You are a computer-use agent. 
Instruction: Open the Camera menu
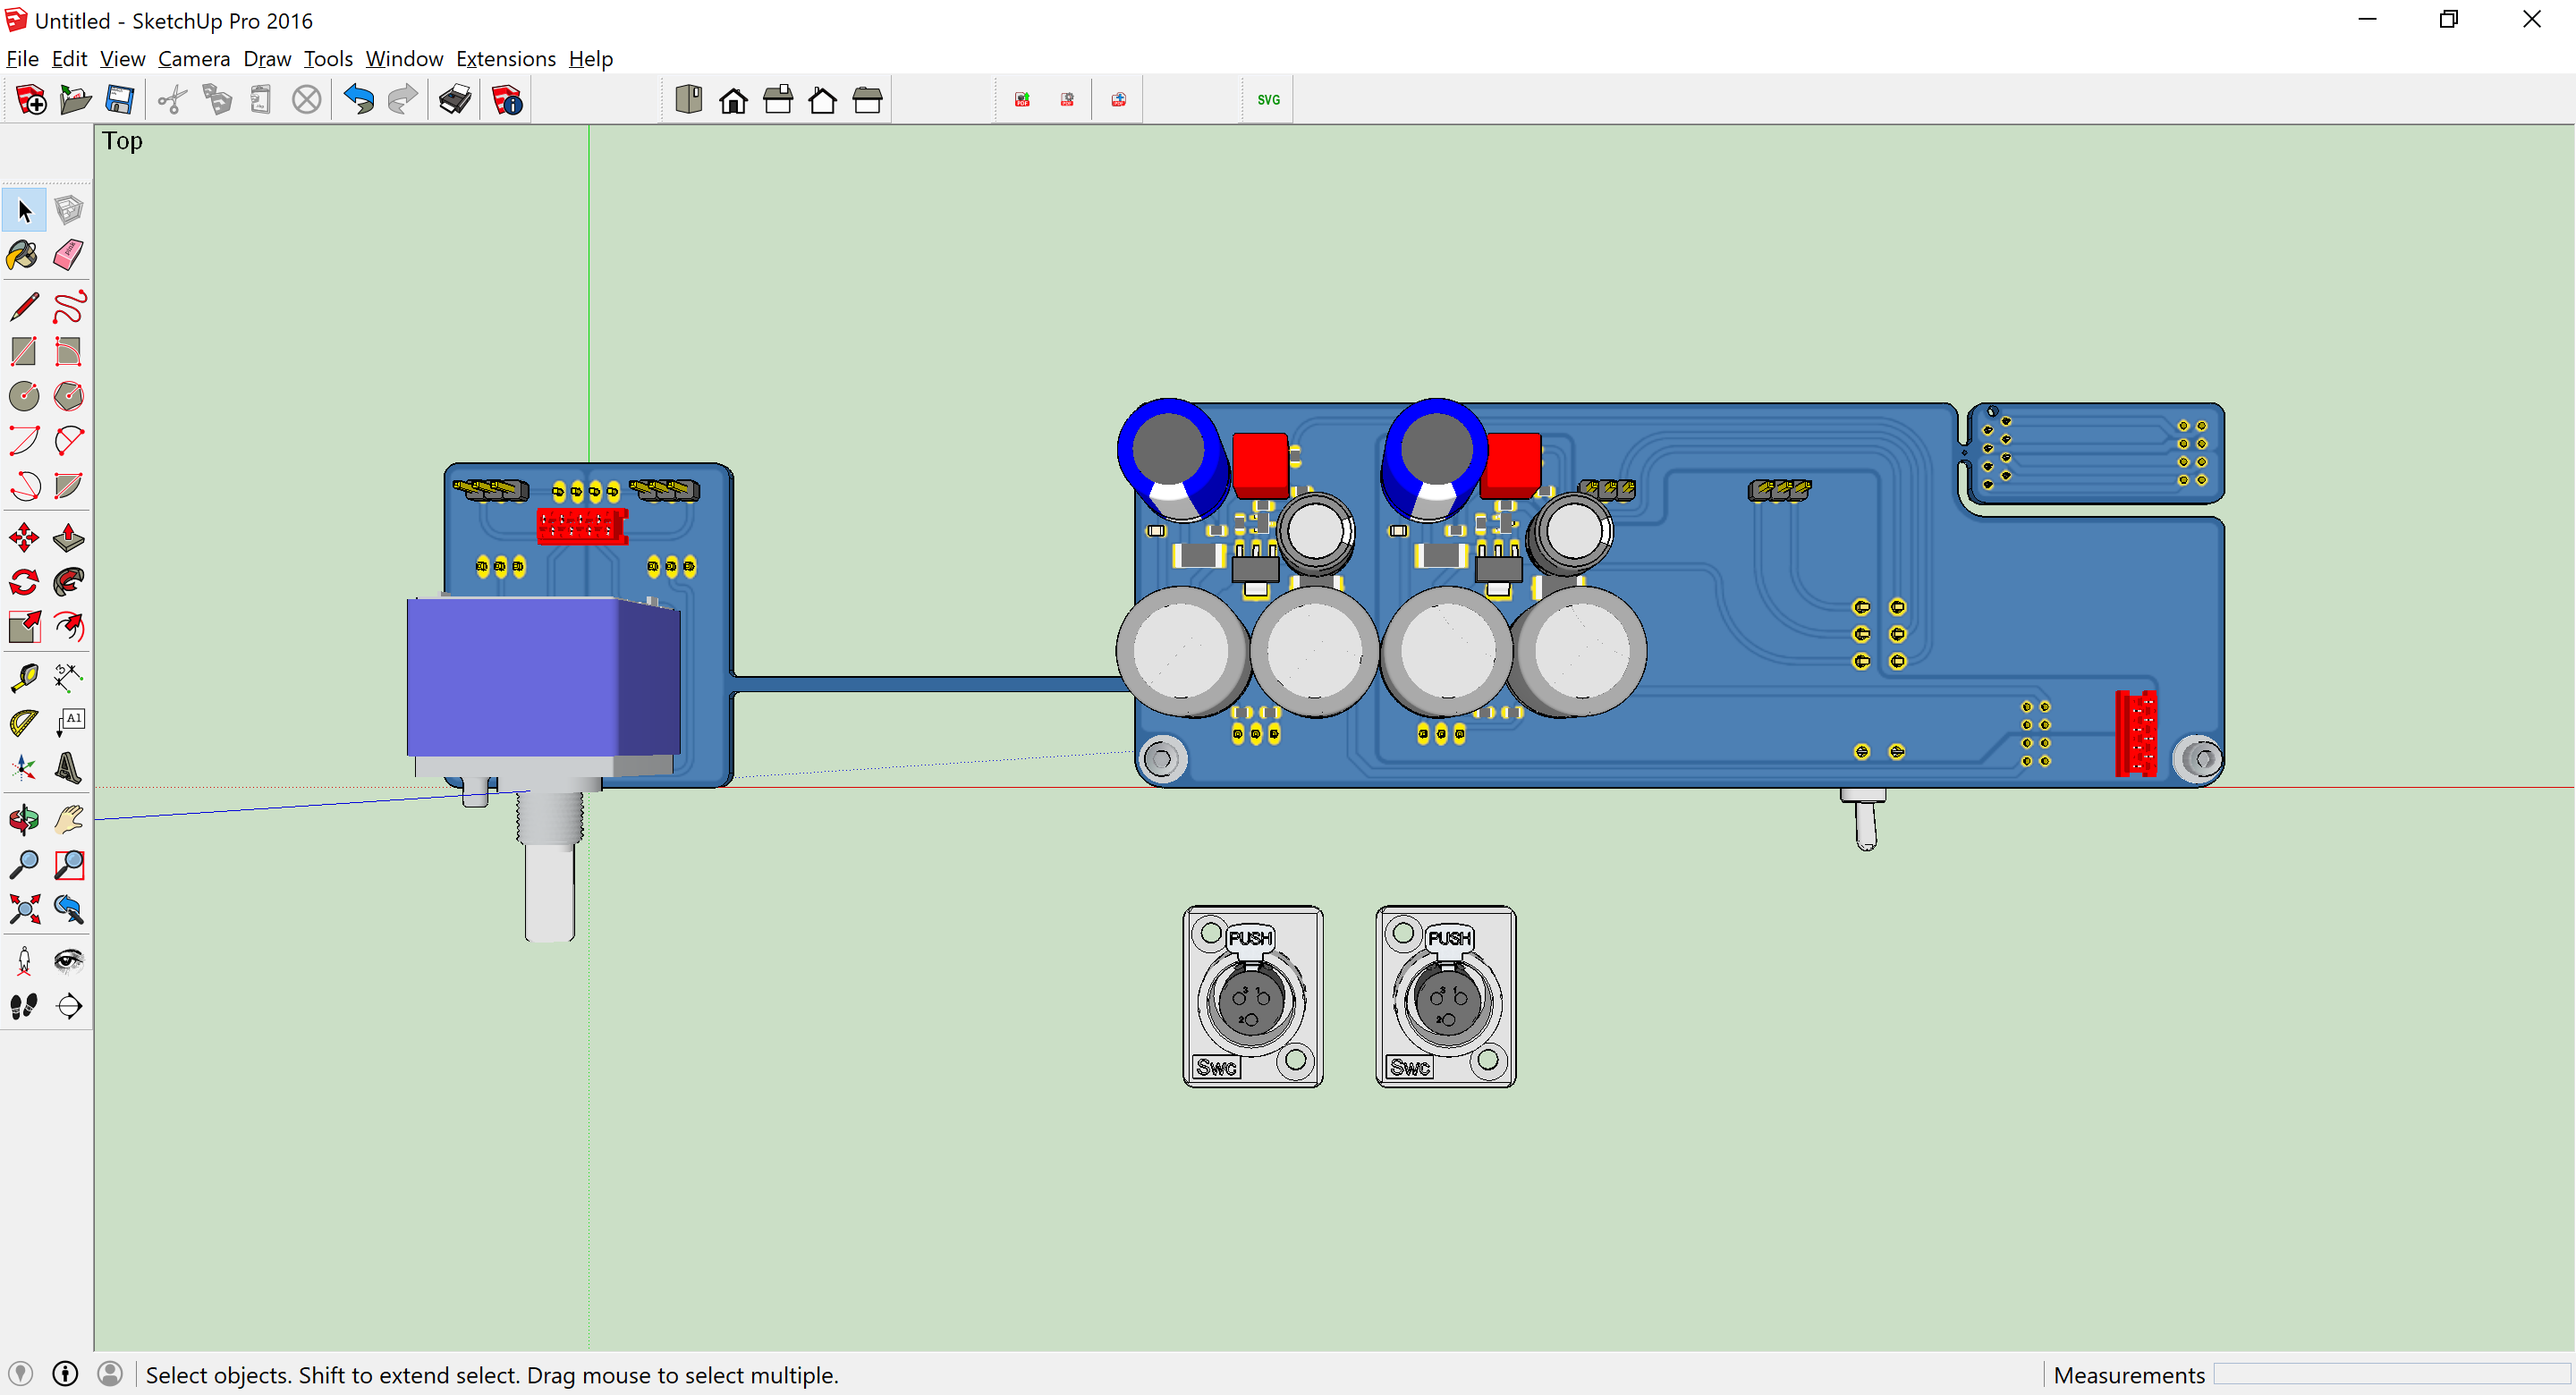point(194,59)
